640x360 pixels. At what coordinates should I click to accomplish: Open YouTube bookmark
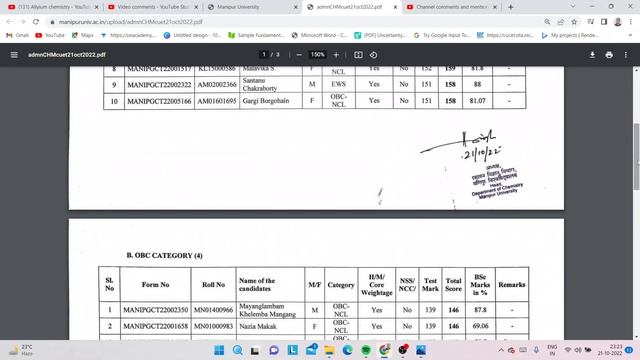click(50, 36)
